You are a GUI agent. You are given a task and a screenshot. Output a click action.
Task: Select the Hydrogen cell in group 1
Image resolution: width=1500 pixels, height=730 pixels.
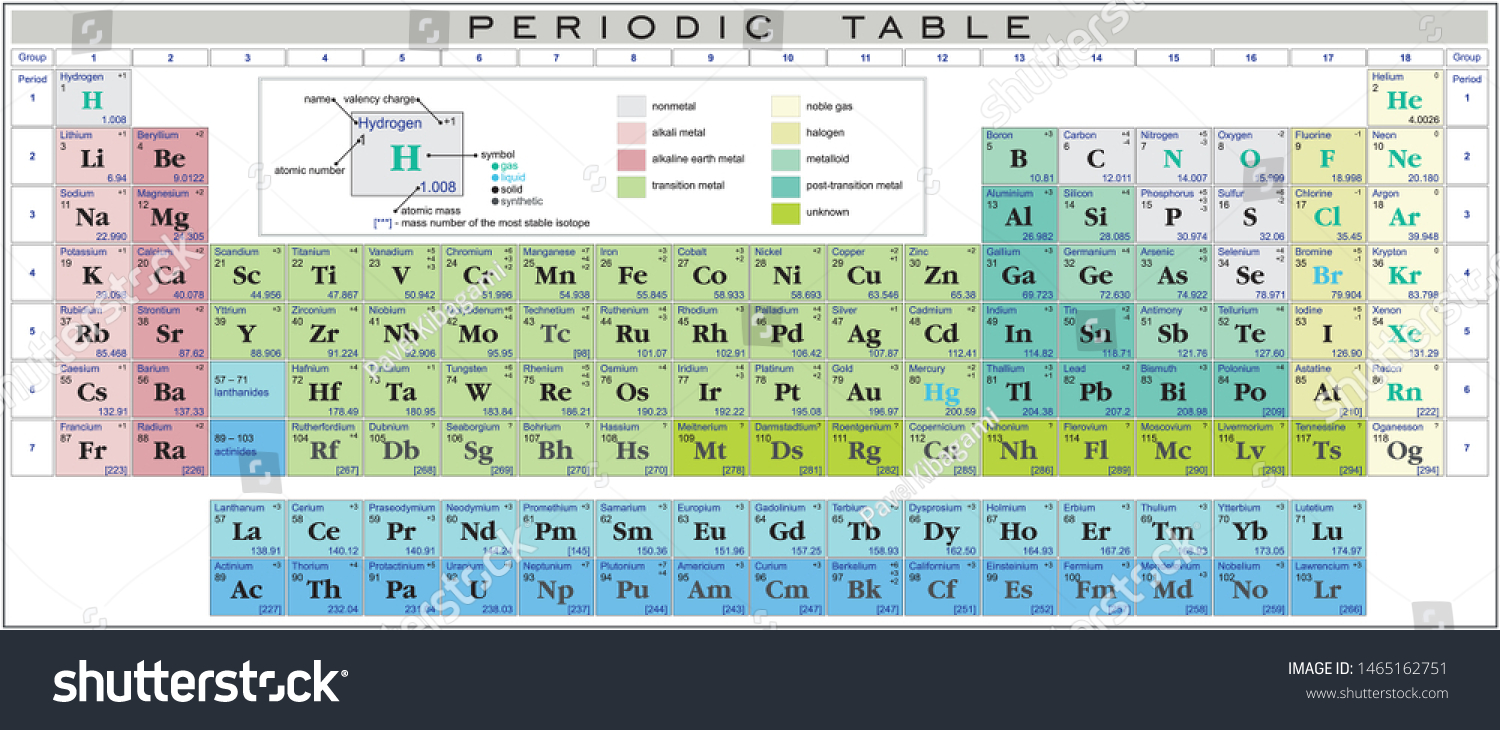click(x=93, y=97)
